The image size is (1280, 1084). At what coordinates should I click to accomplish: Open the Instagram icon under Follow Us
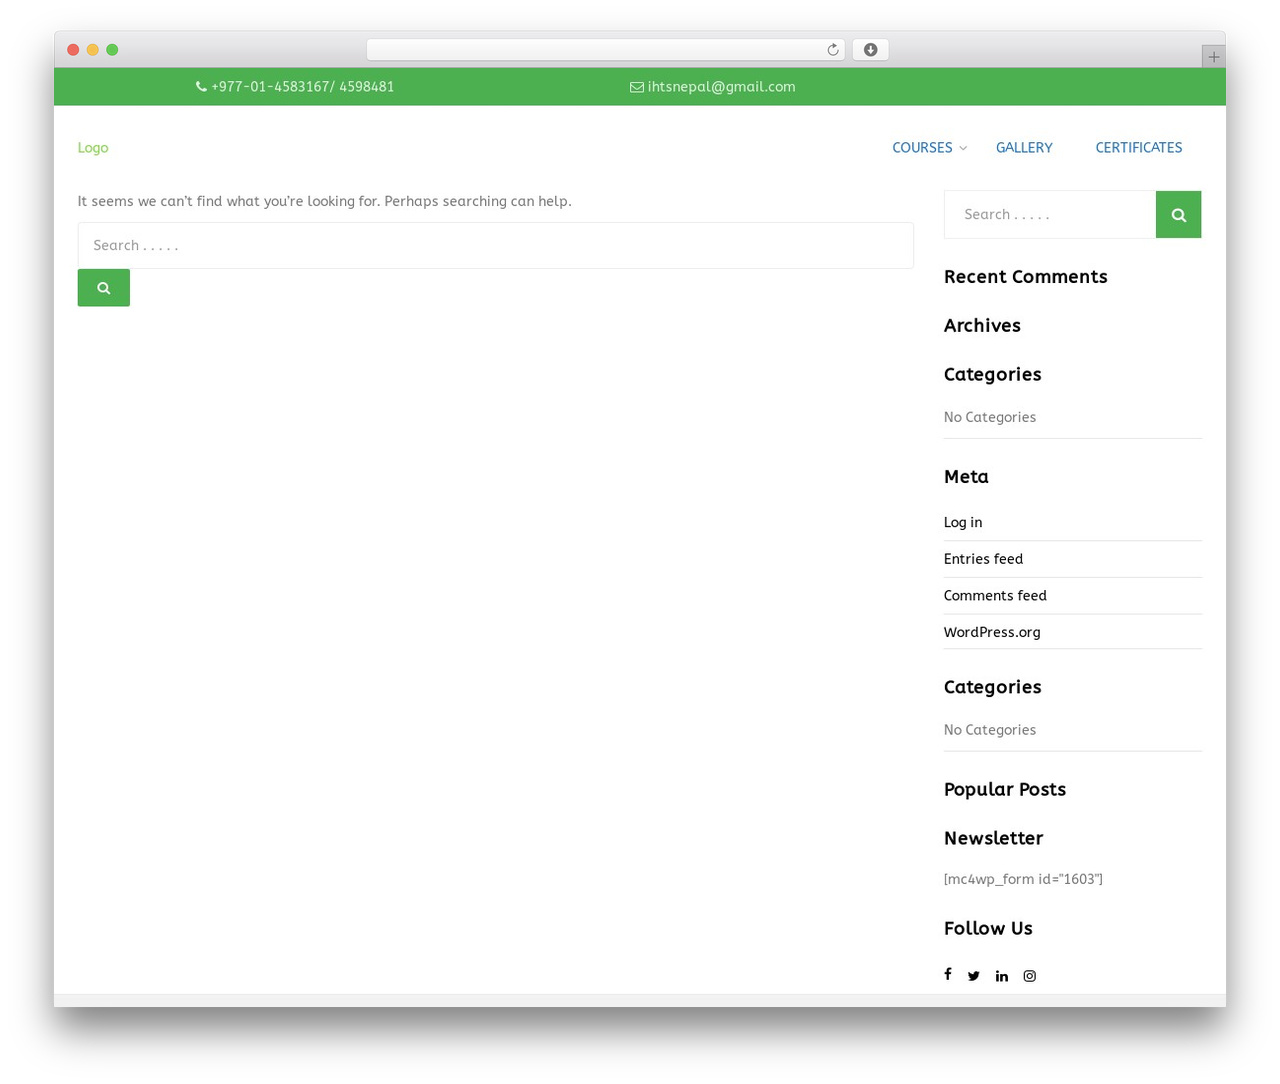pos(1029,976)
